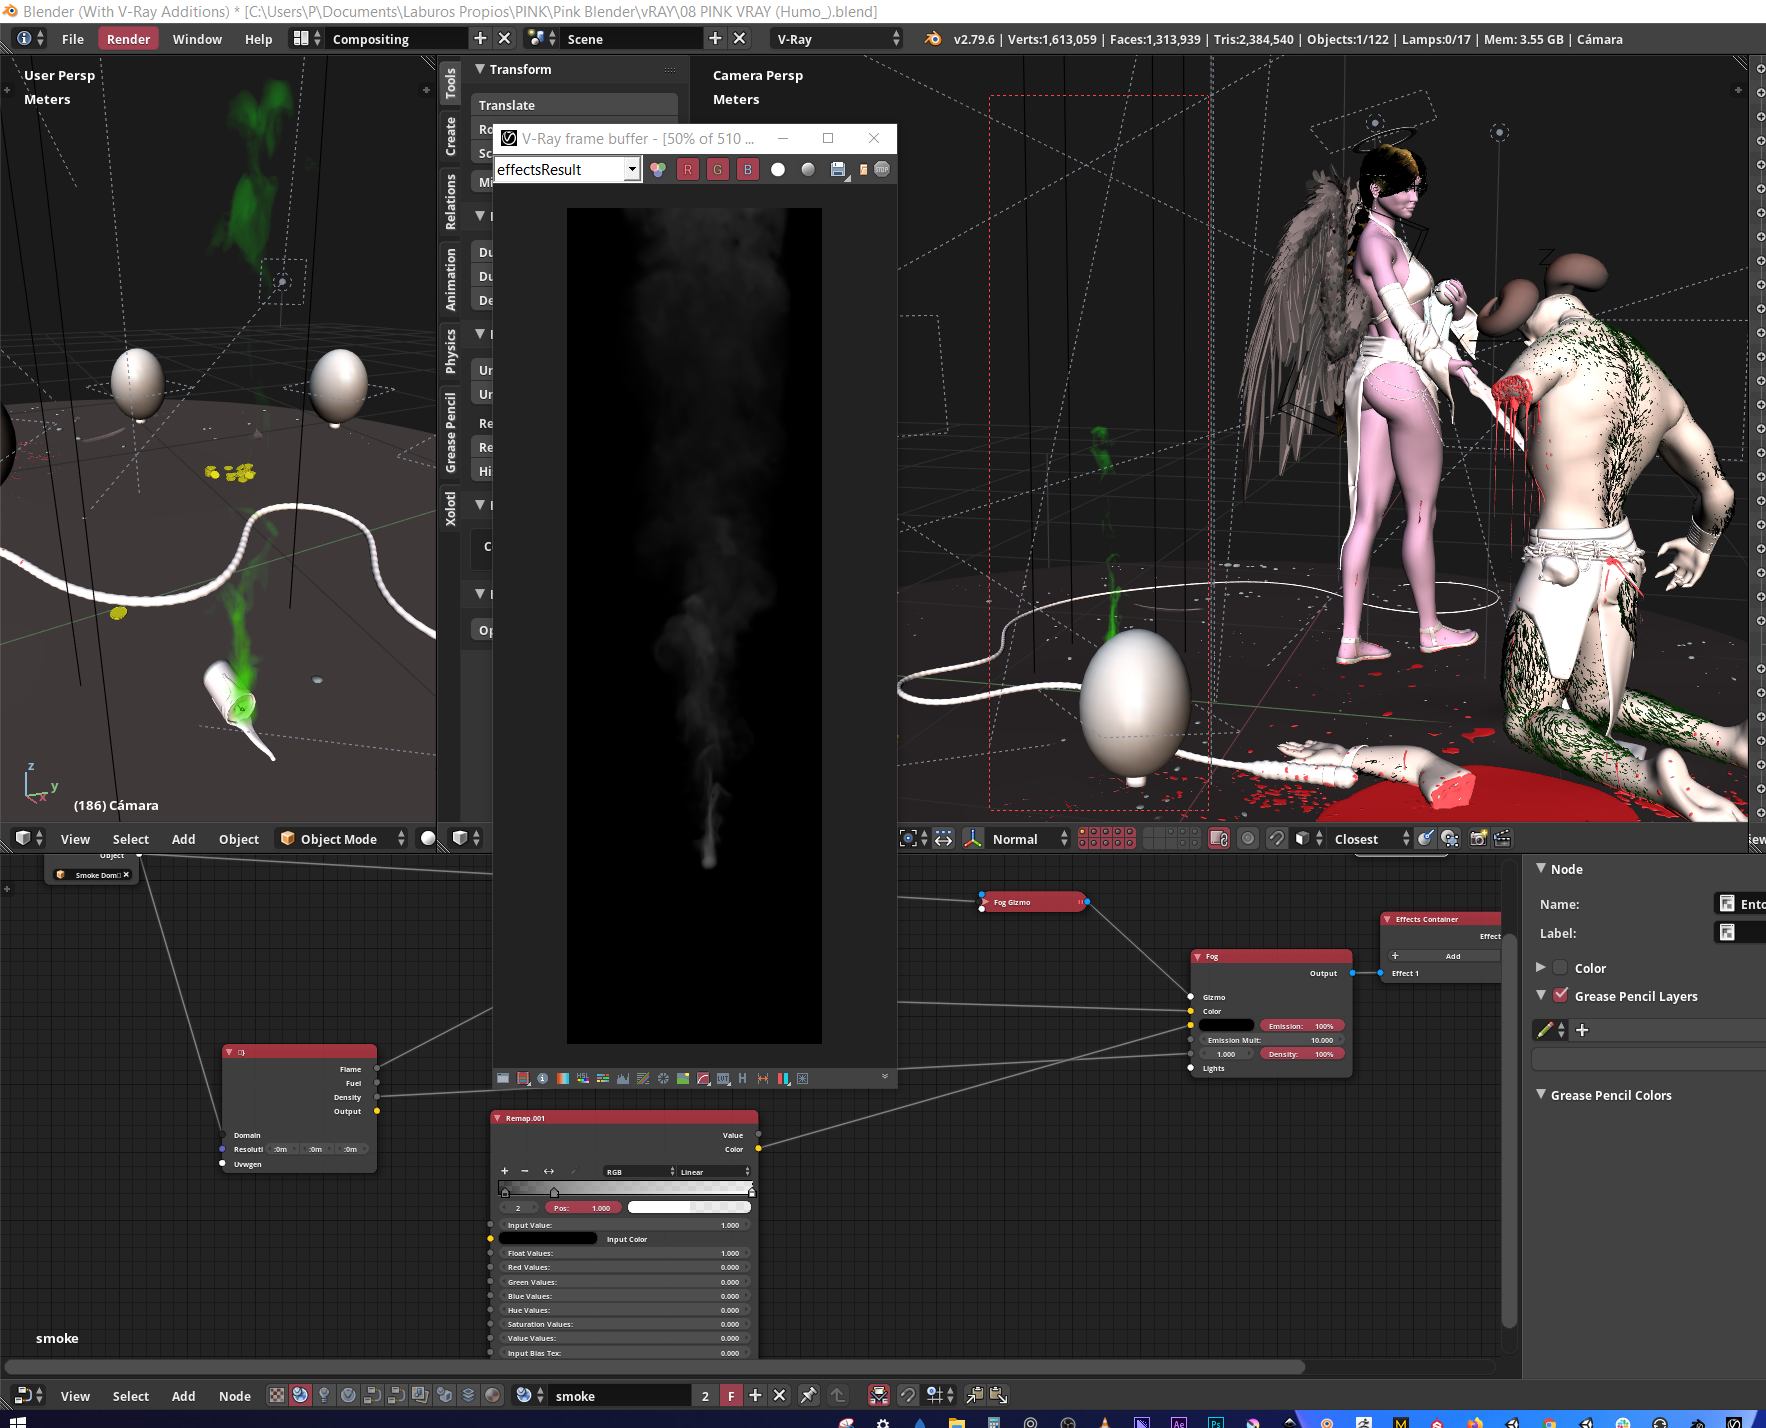
Task: Open Relations tab in tool shelf
Action: 450,201
